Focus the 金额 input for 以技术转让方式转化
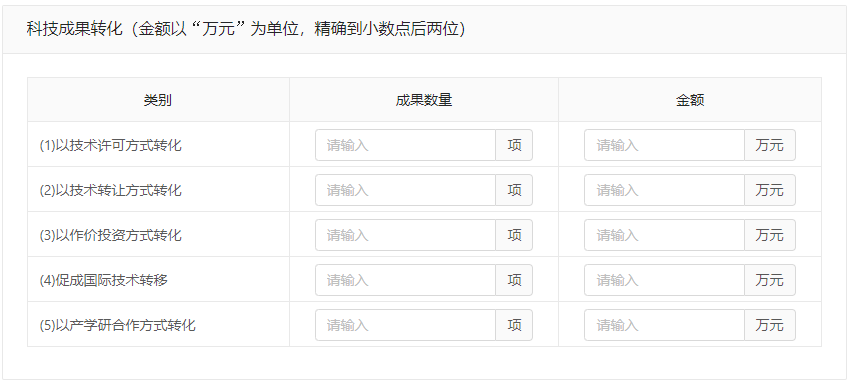Viewport: 849px width, 383px height. (x=664, y=190)
